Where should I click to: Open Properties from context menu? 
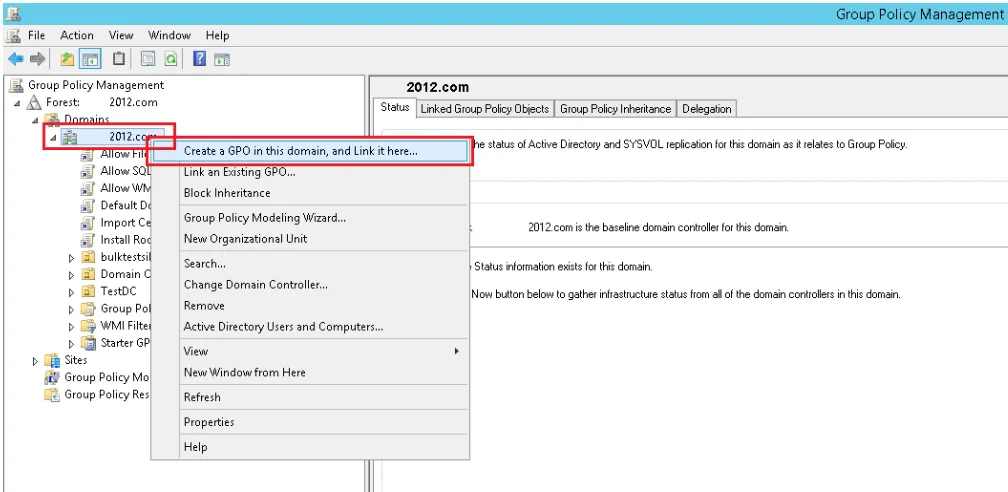[310, 423]
